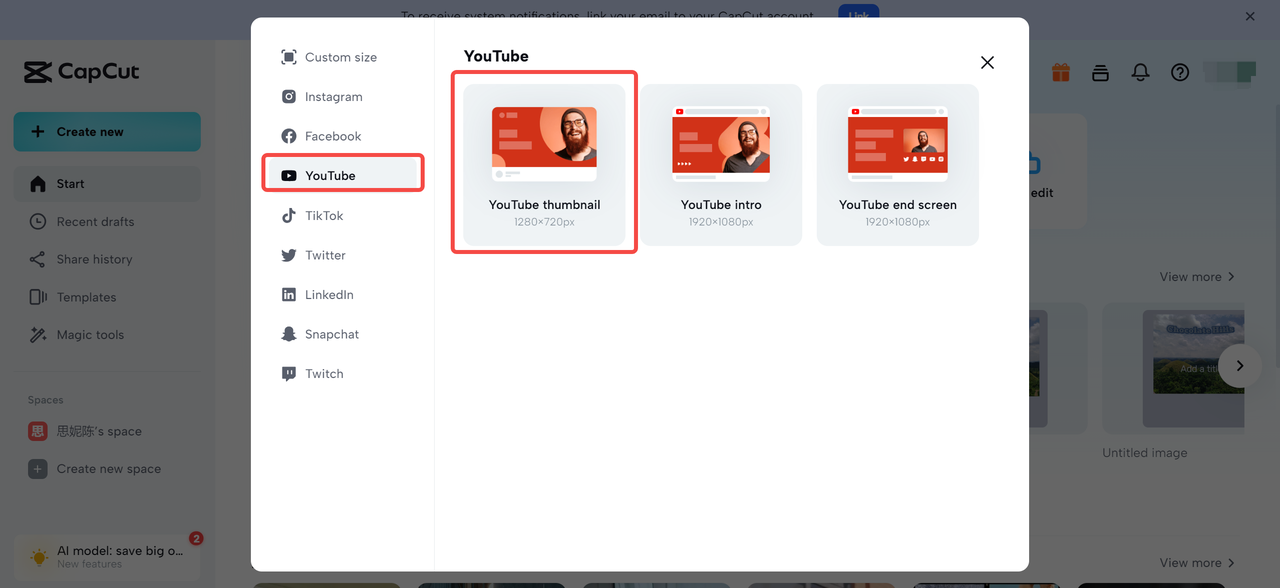Open Recent drafts

coord(107,222)
